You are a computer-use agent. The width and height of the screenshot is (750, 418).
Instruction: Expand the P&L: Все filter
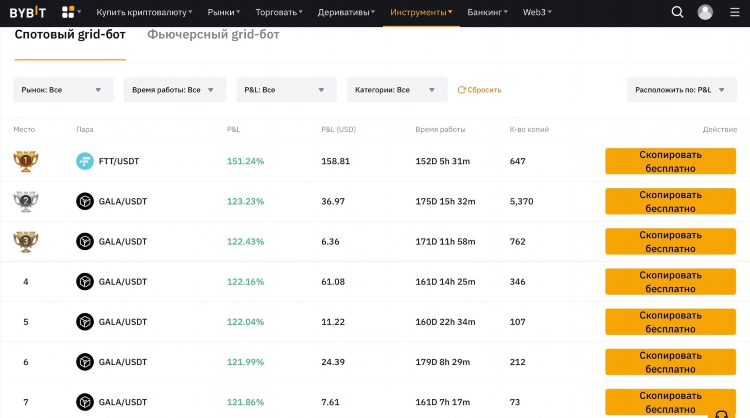coord(287,90)
